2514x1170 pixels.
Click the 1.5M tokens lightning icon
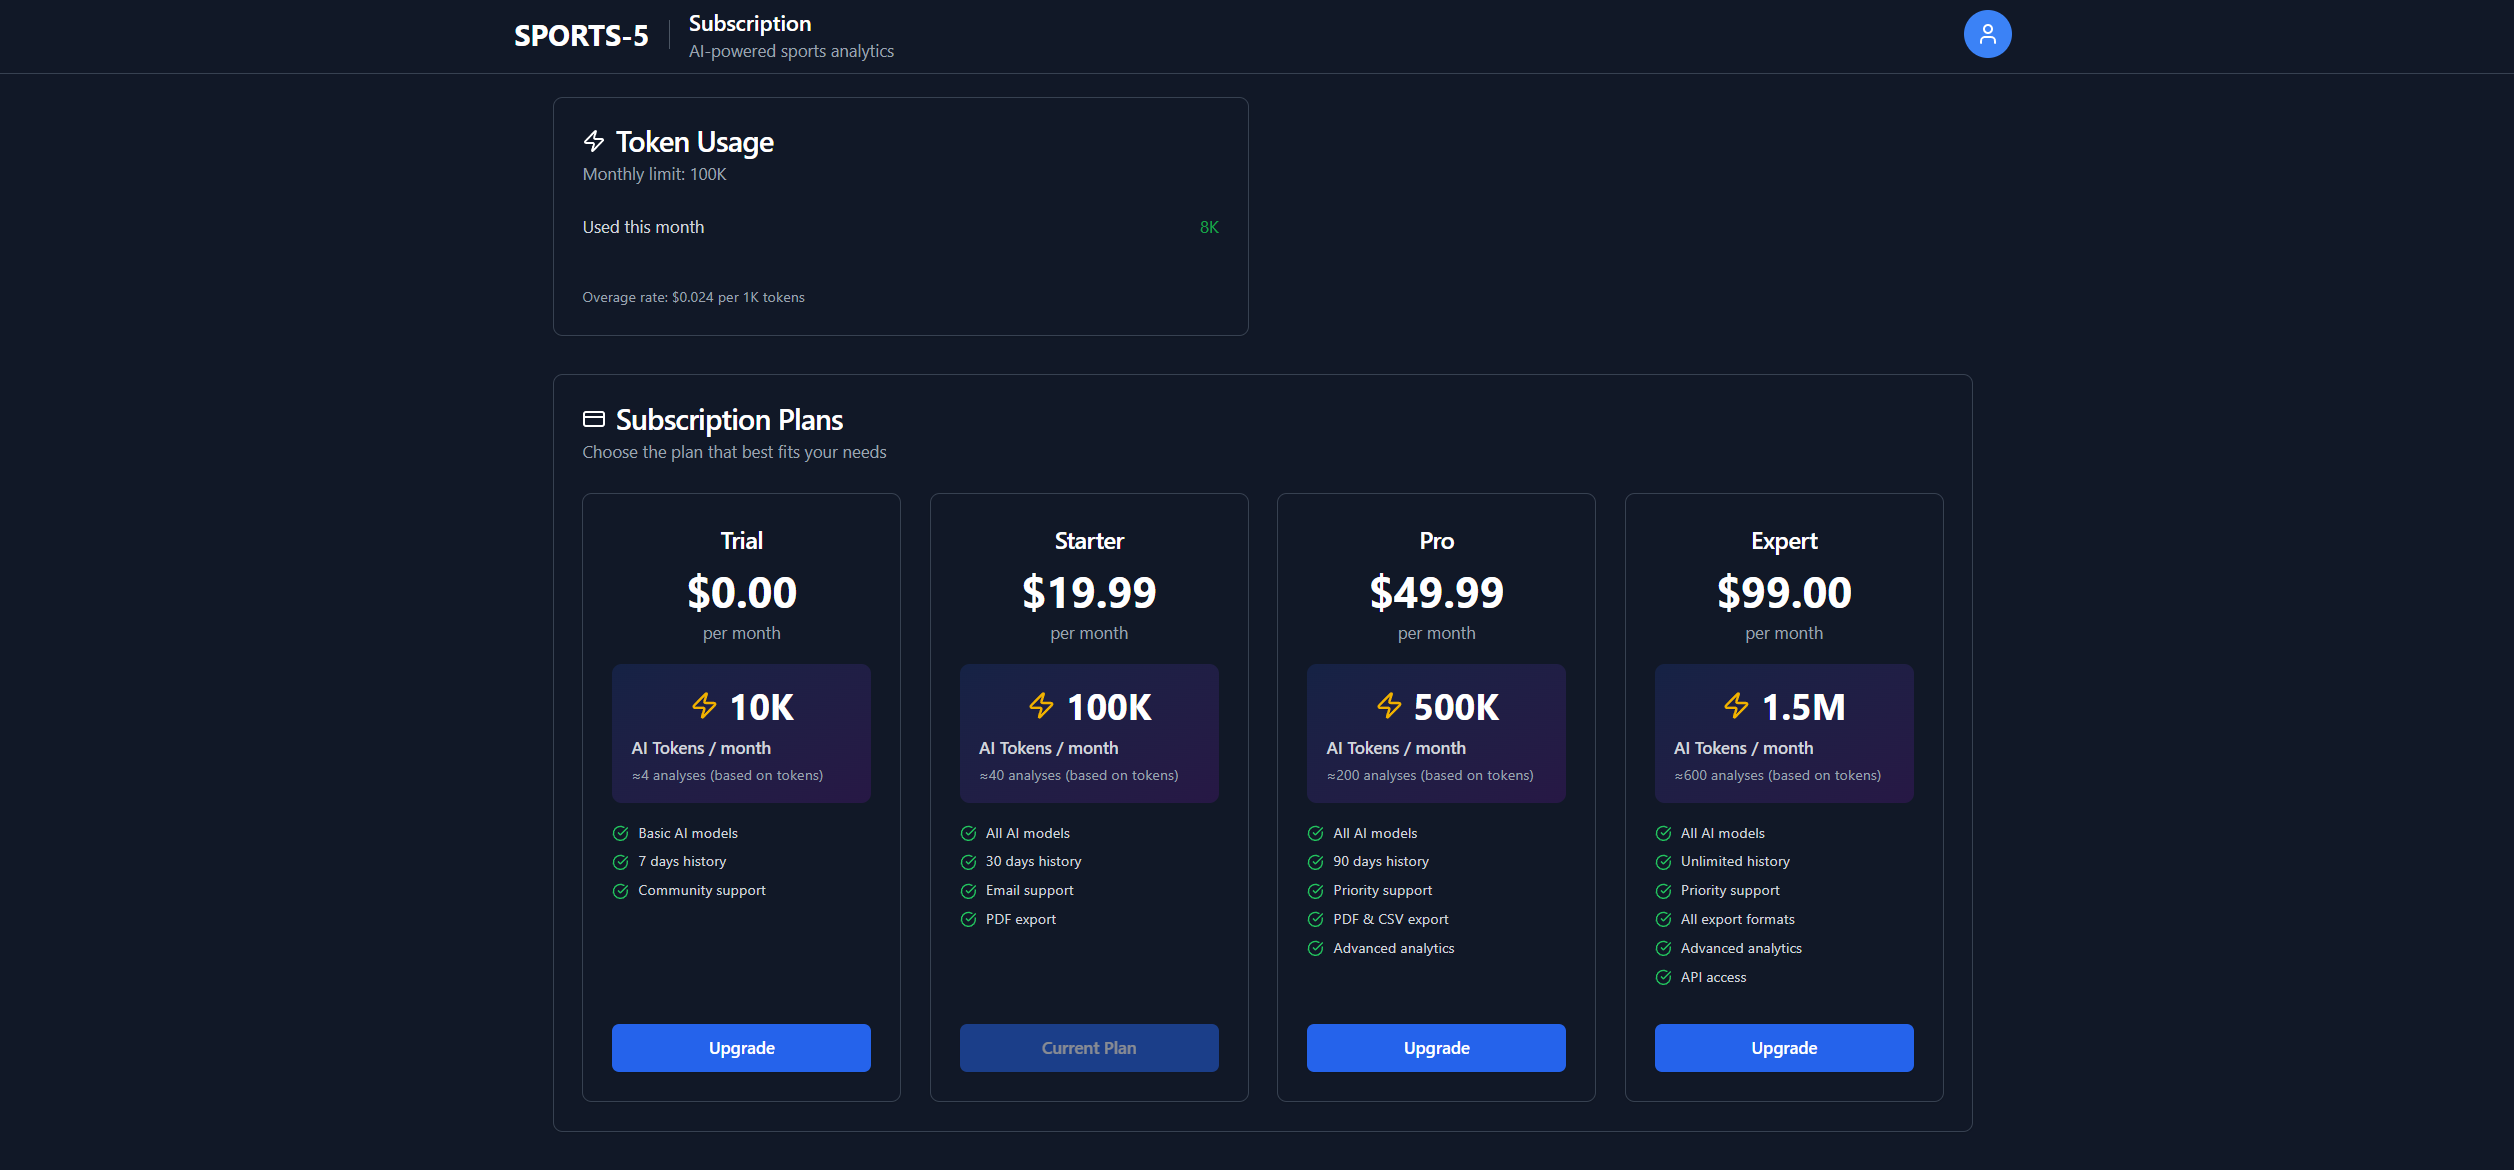click(1736, 706)
